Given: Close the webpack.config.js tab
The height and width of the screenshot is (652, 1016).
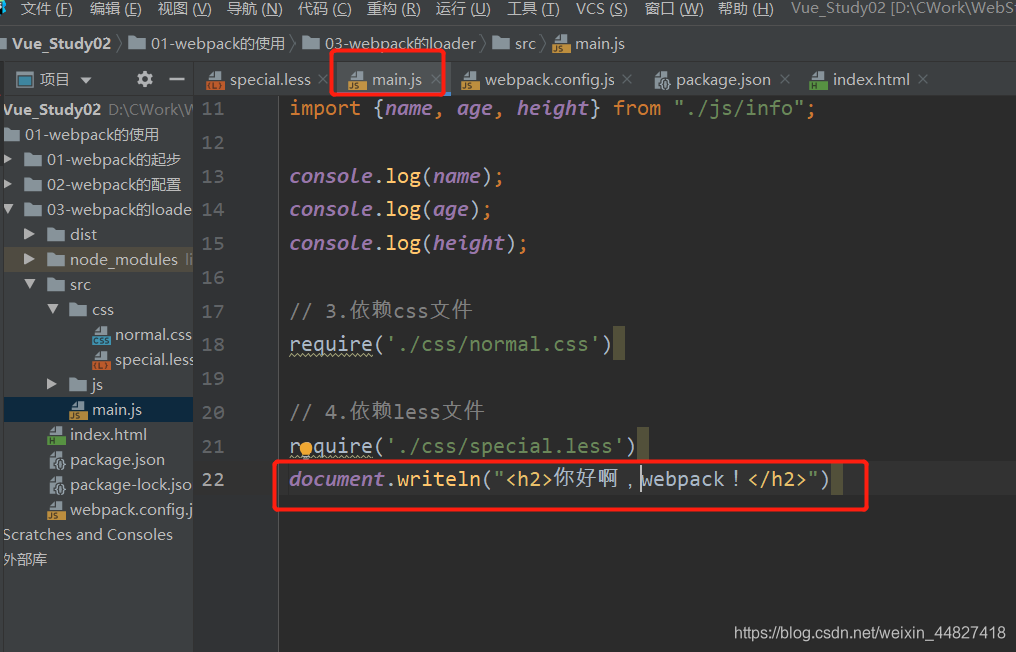Looking at the screenshot, I should [627, 79].
